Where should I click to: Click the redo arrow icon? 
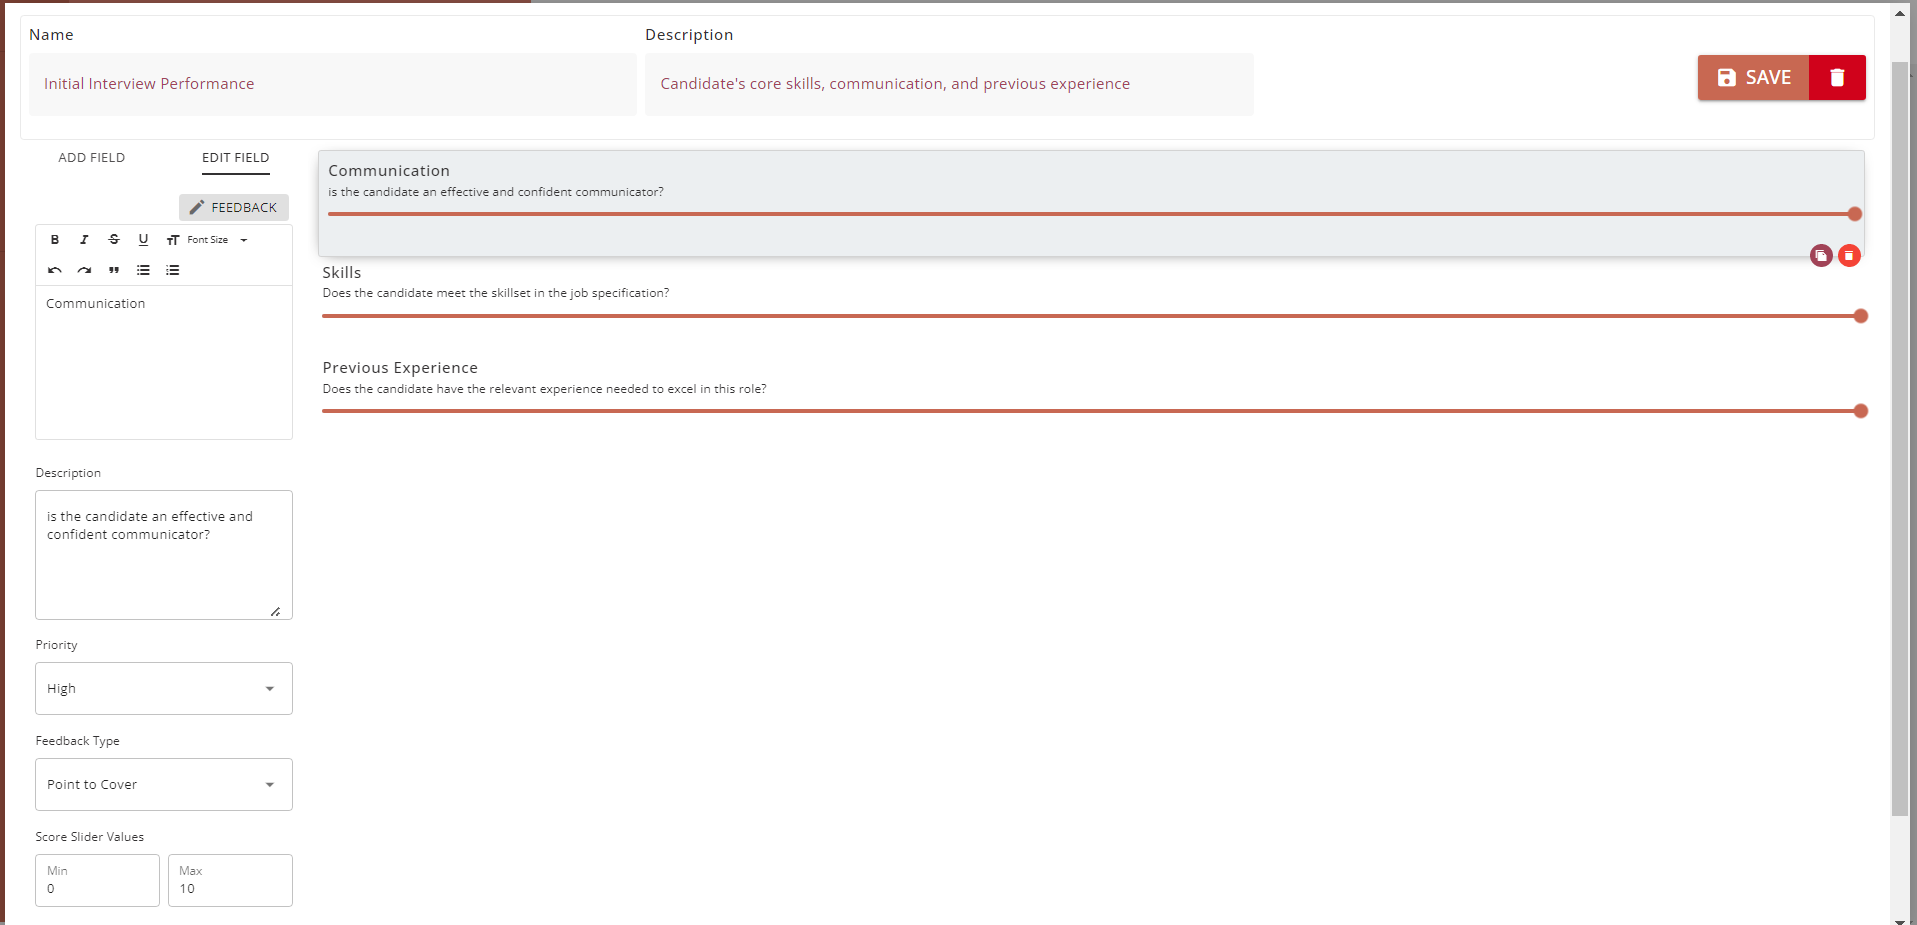[84, 270]
